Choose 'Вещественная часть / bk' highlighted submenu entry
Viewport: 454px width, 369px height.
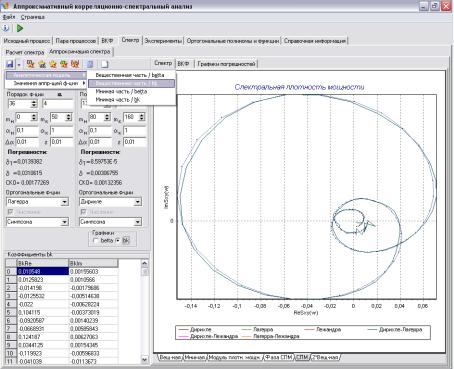pos(131,83)
